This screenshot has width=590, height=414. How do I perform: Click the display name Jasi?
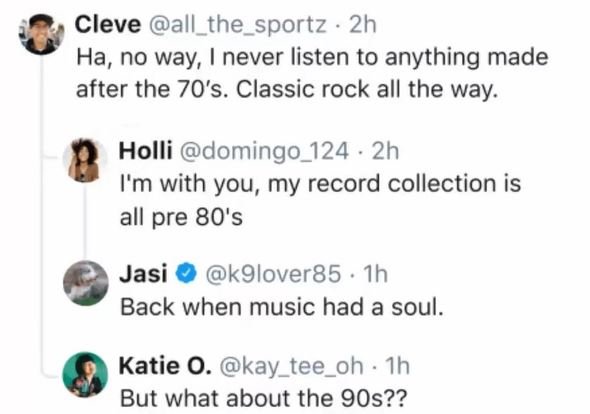143,273
